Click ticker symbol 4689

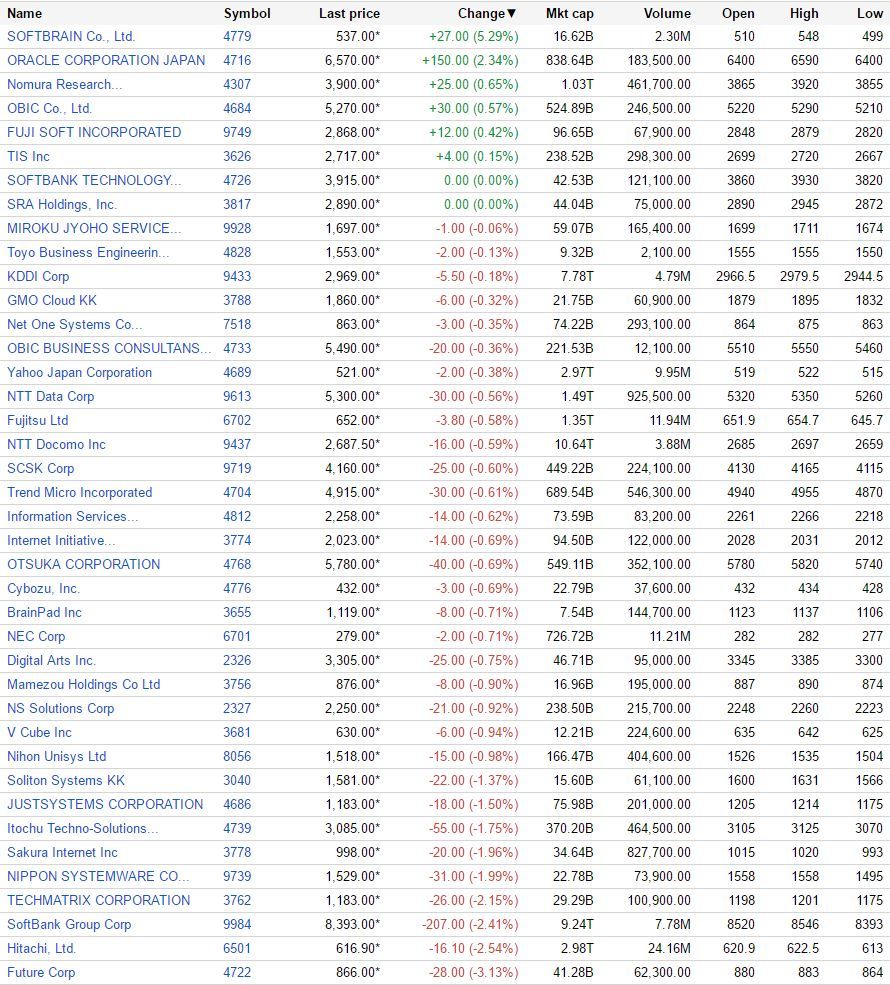point(237,373)
